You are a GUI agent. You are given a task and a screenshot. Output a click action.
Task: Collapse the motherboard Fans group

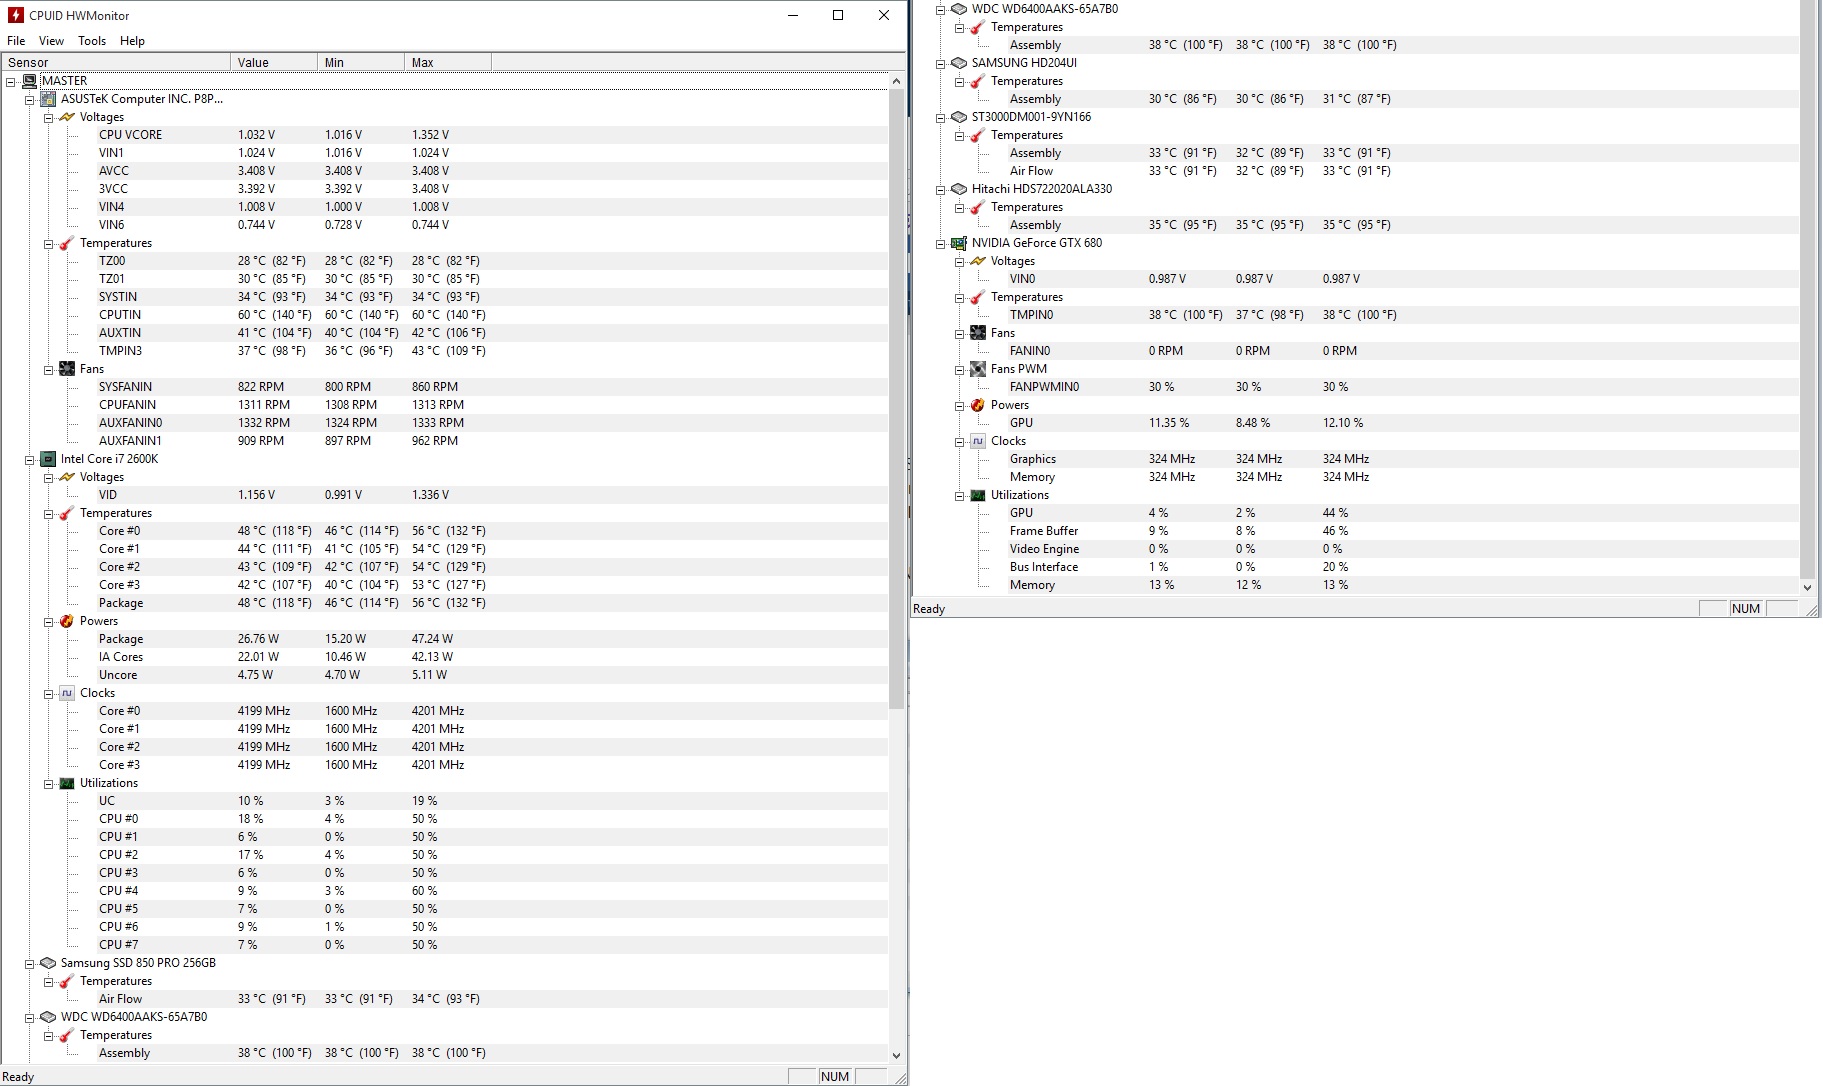pyautogui.click(x=48, y=369)
